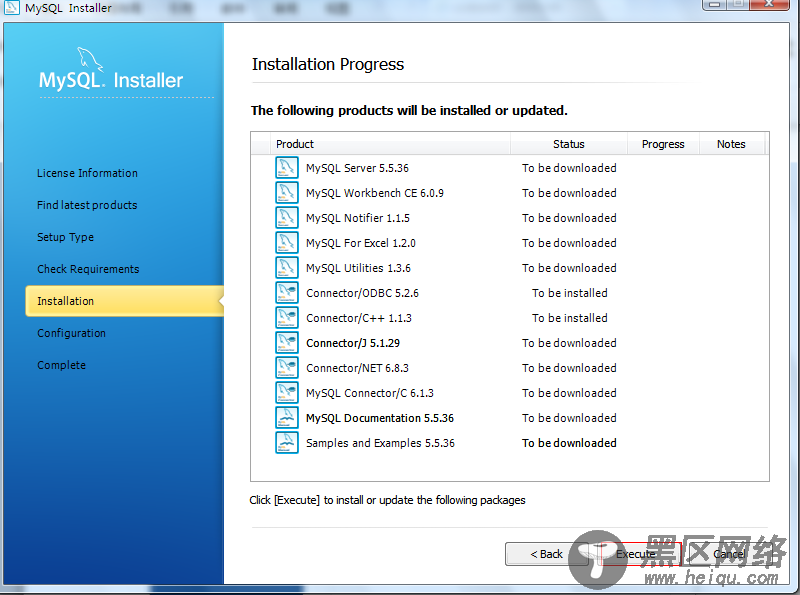Image resolution: width=800 pixels, height=595 pixels.
Task: Open the Setup Type step
Action: tap(65, 237)
